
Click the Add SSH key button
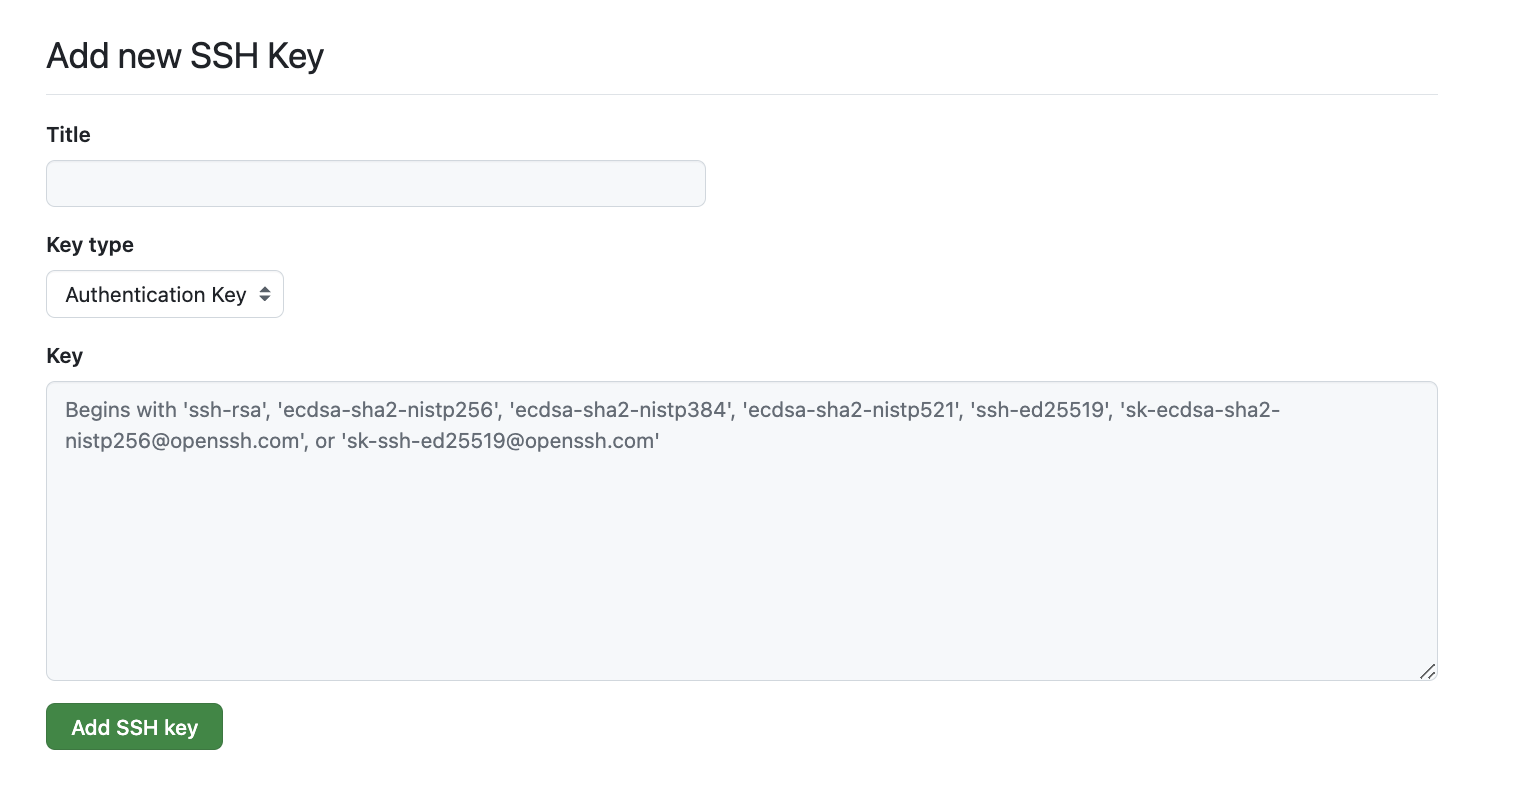pos(134,727)
